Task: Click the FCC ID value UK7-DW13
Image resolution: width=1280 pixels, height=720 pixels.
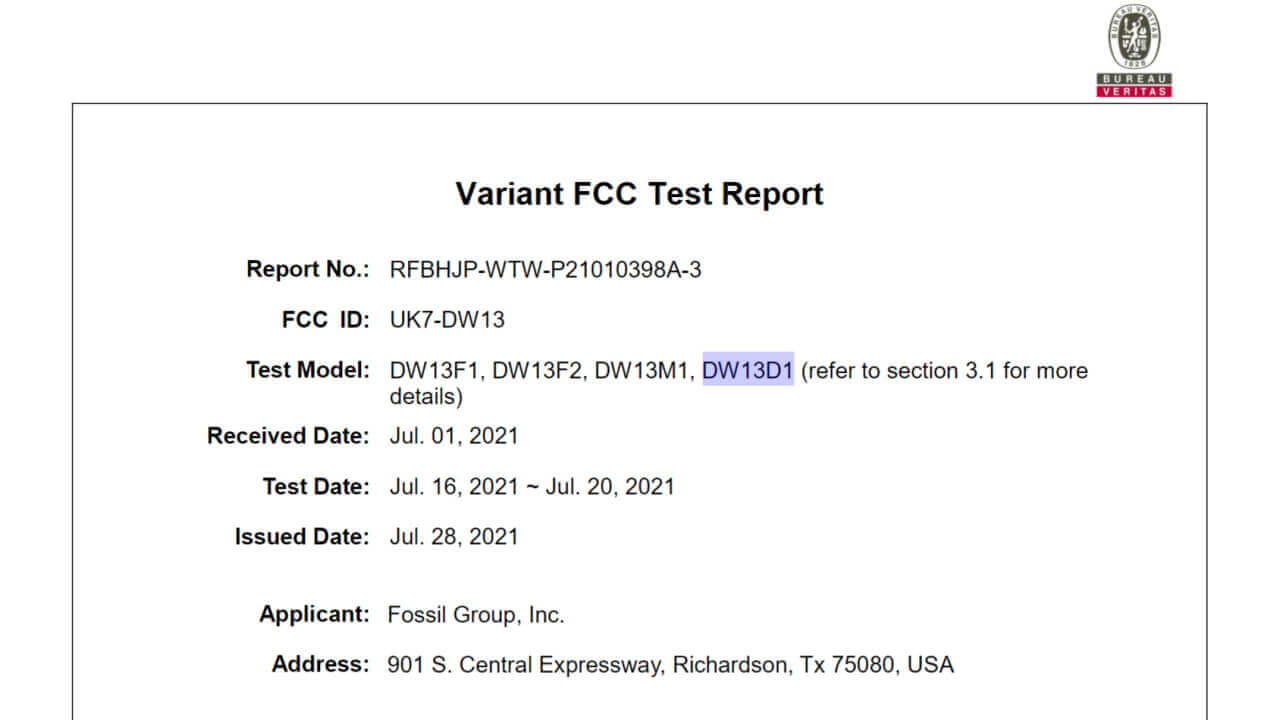Action: coord(447,320)
